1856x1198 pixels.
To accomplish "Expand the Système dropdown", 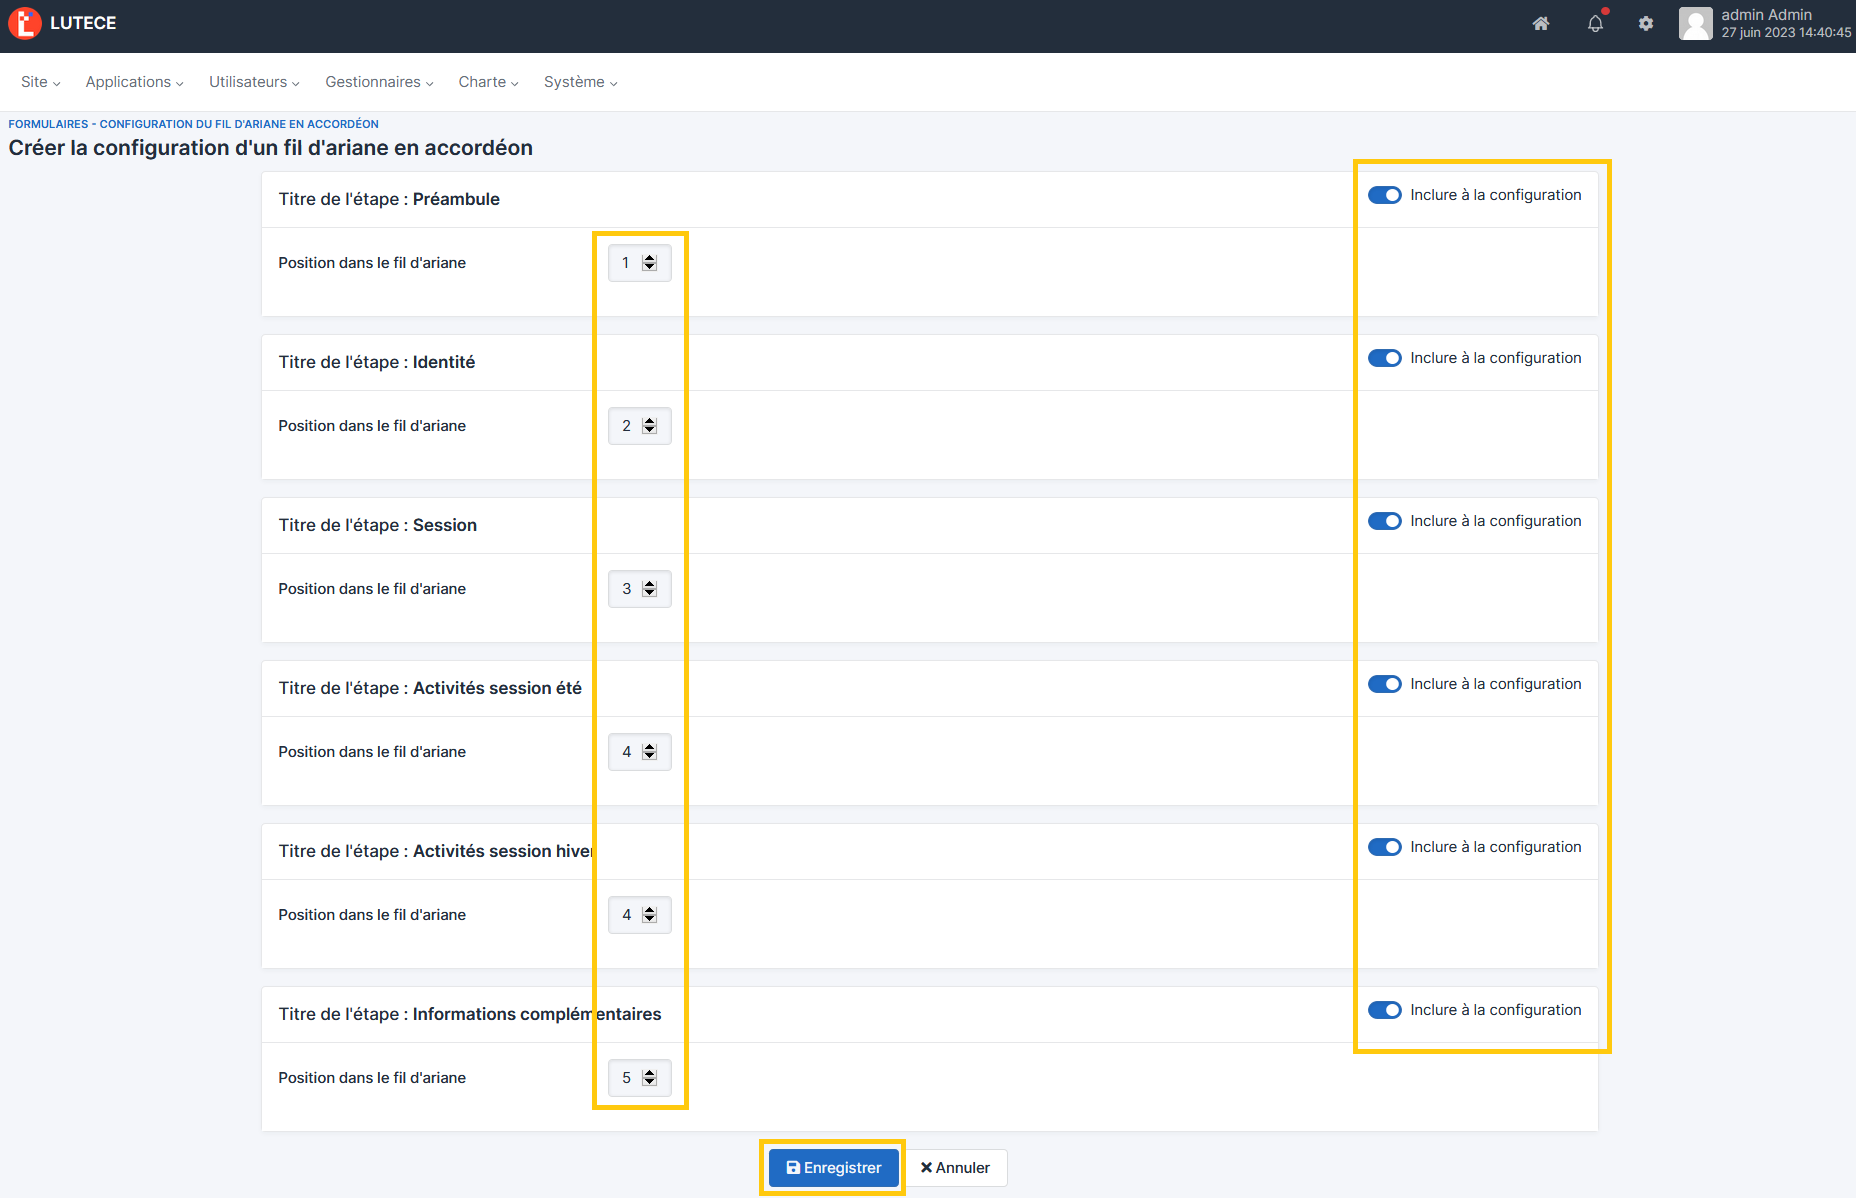I will coord(580,82).
